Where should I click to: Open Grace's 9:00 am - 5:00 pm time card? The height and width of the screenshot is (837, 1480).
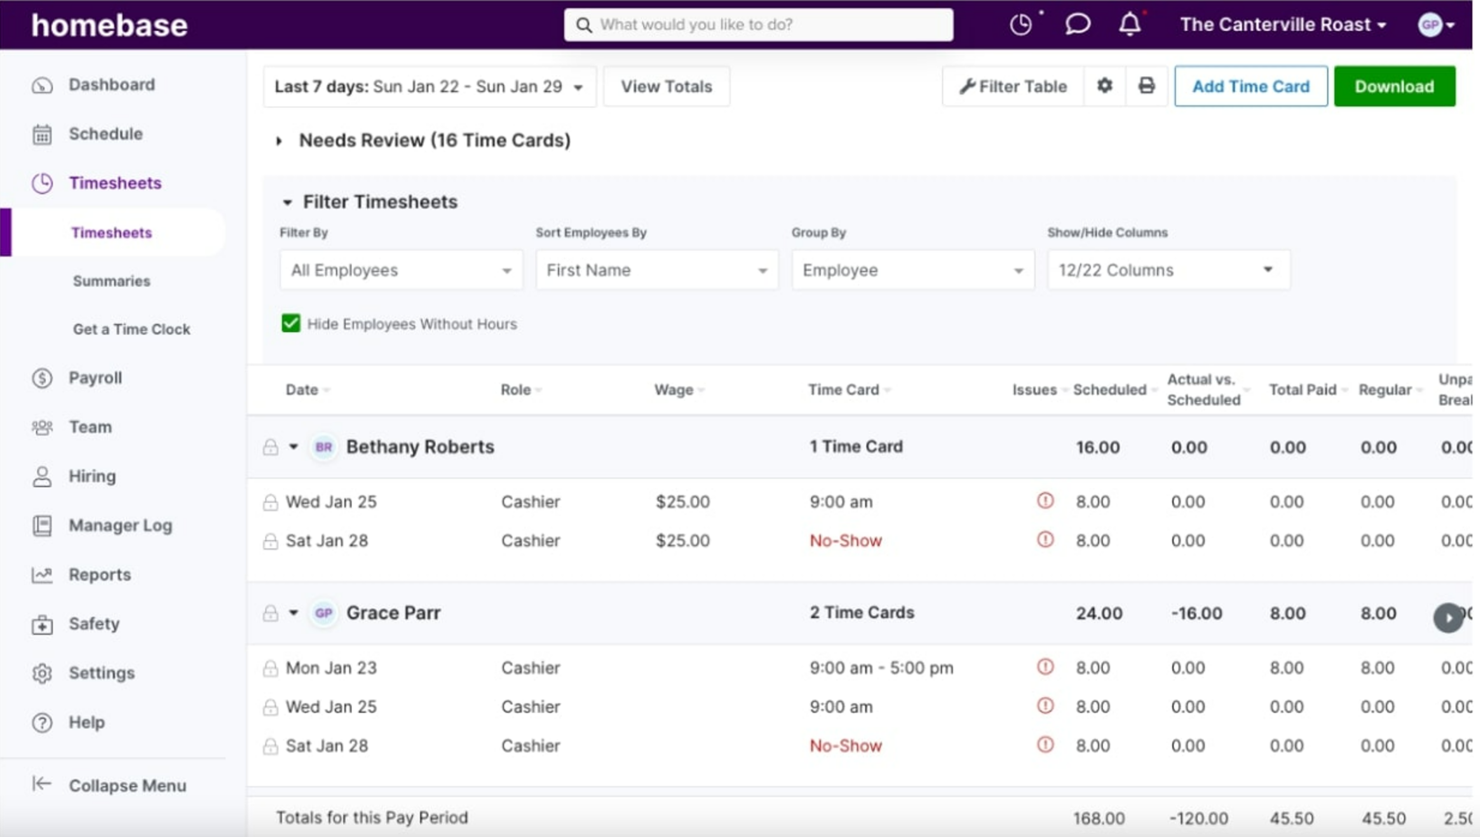[881, 668]
